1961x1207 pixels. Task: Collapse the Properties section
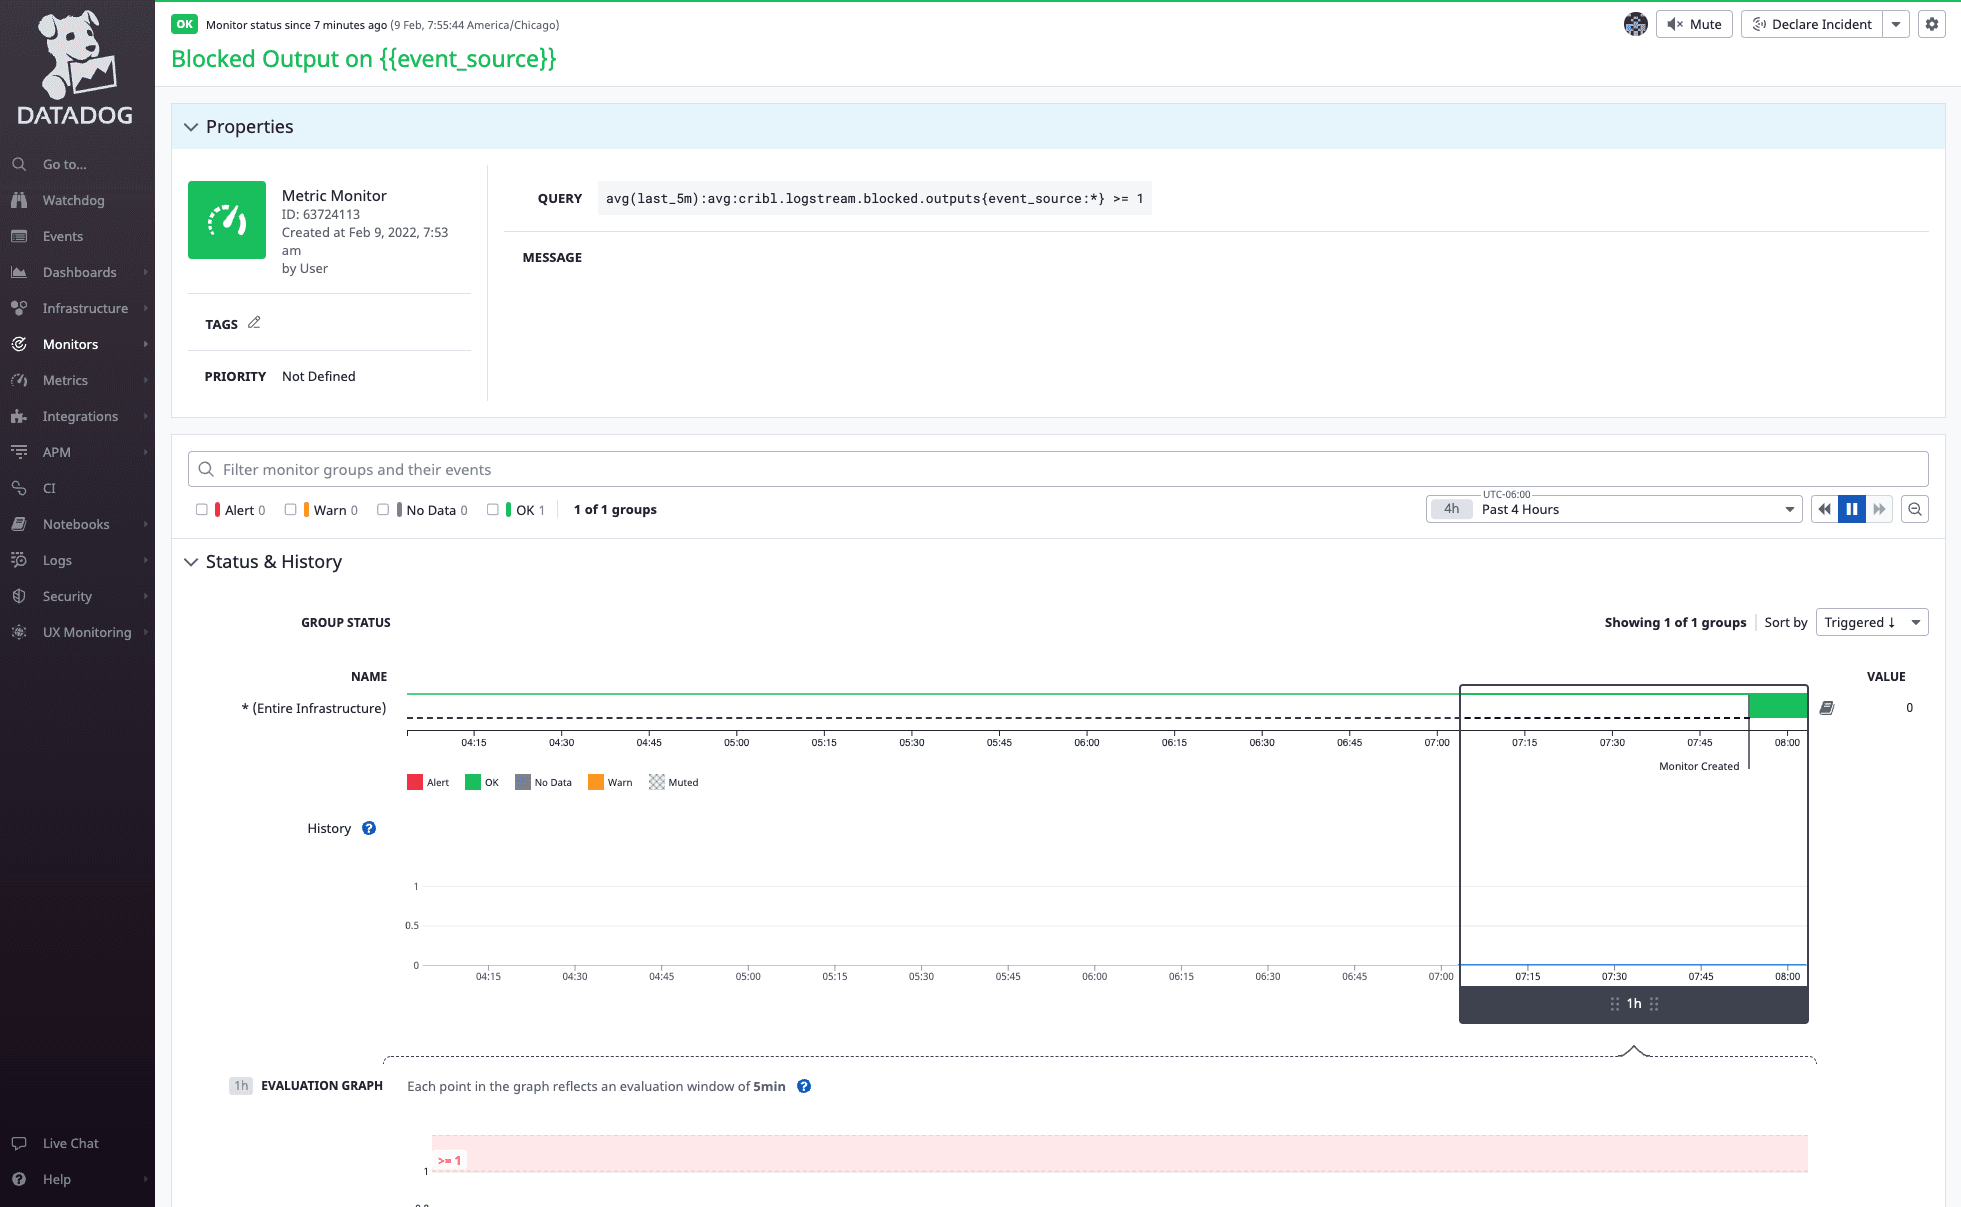[191, 127]
